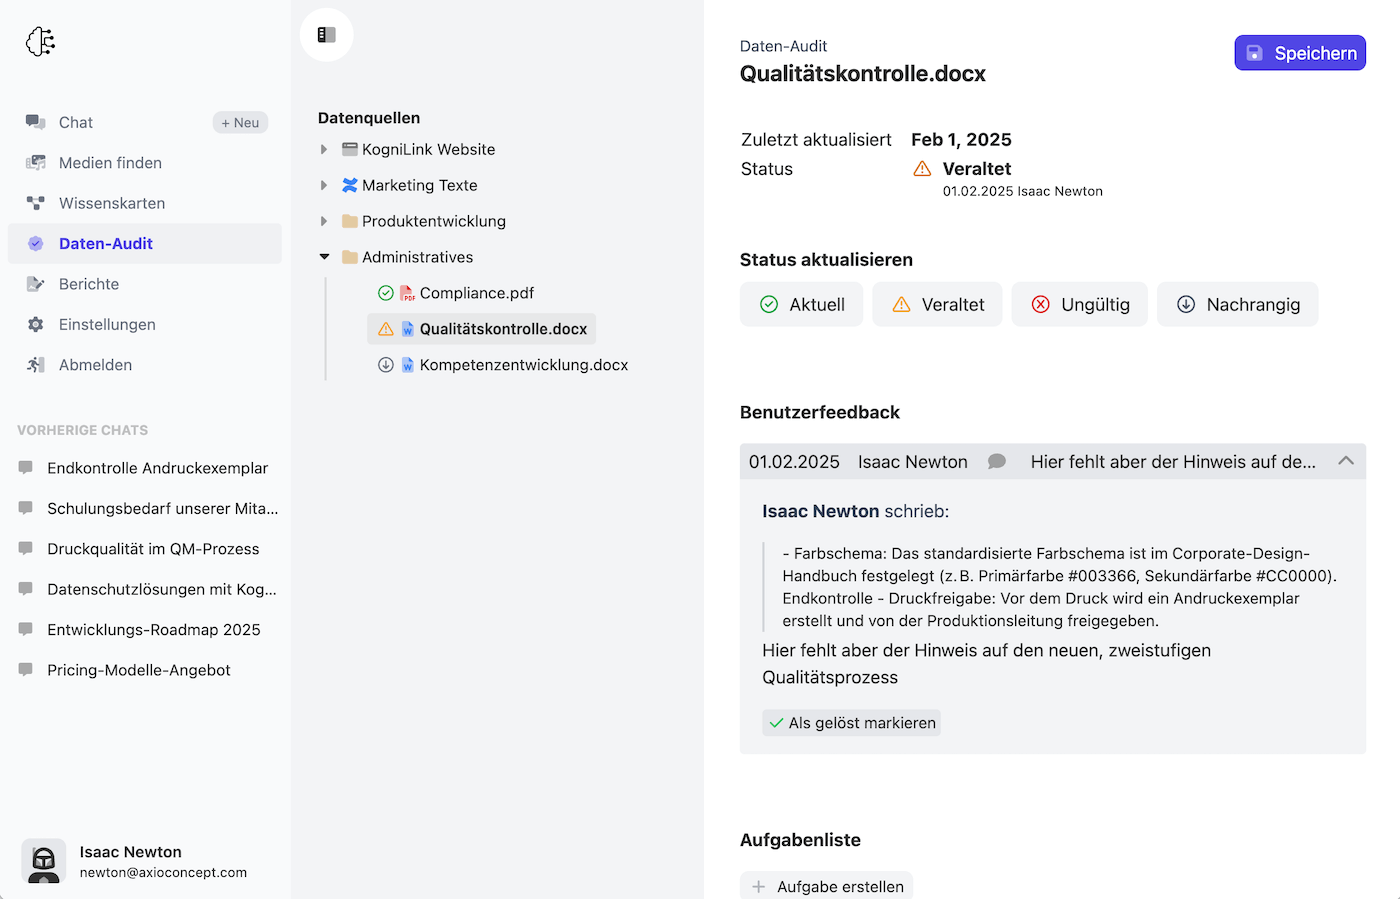Expand the KogniLink Website data source

tap(323, 149)
